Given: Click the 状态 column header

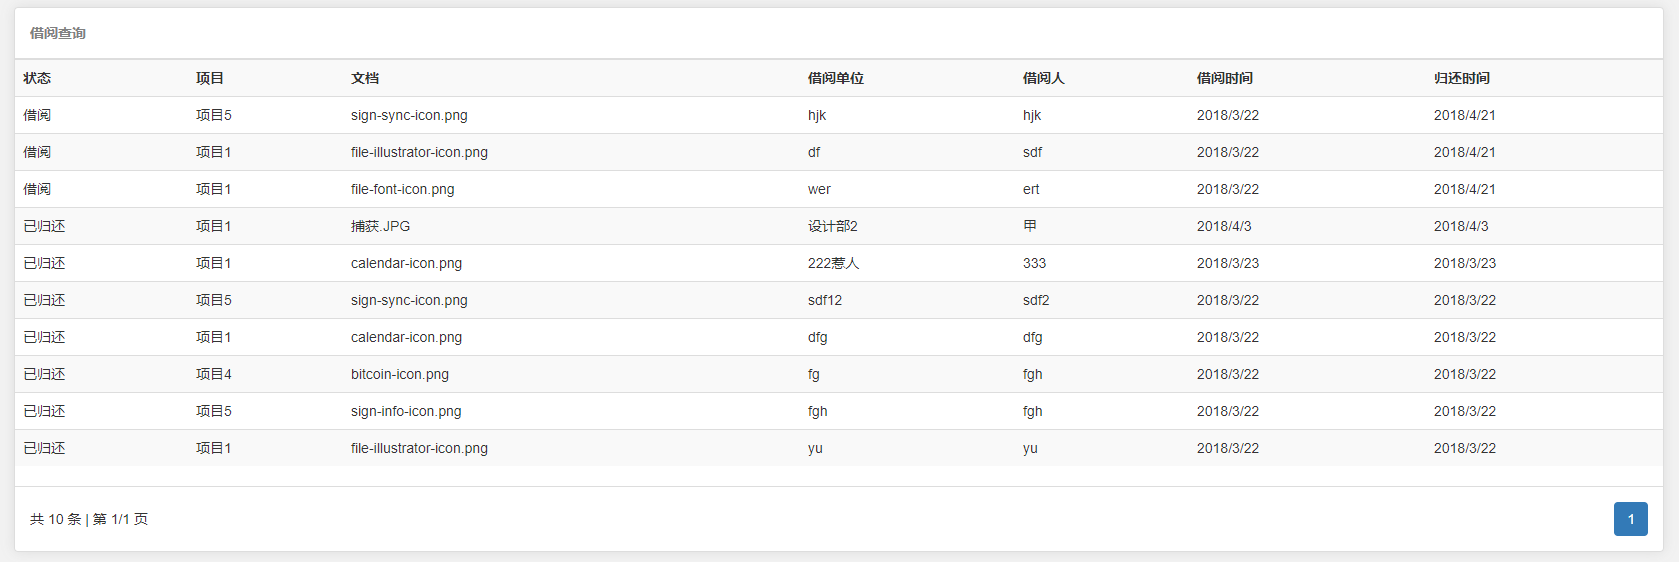Looking at the screenshot, I should [x=37, y=78].
